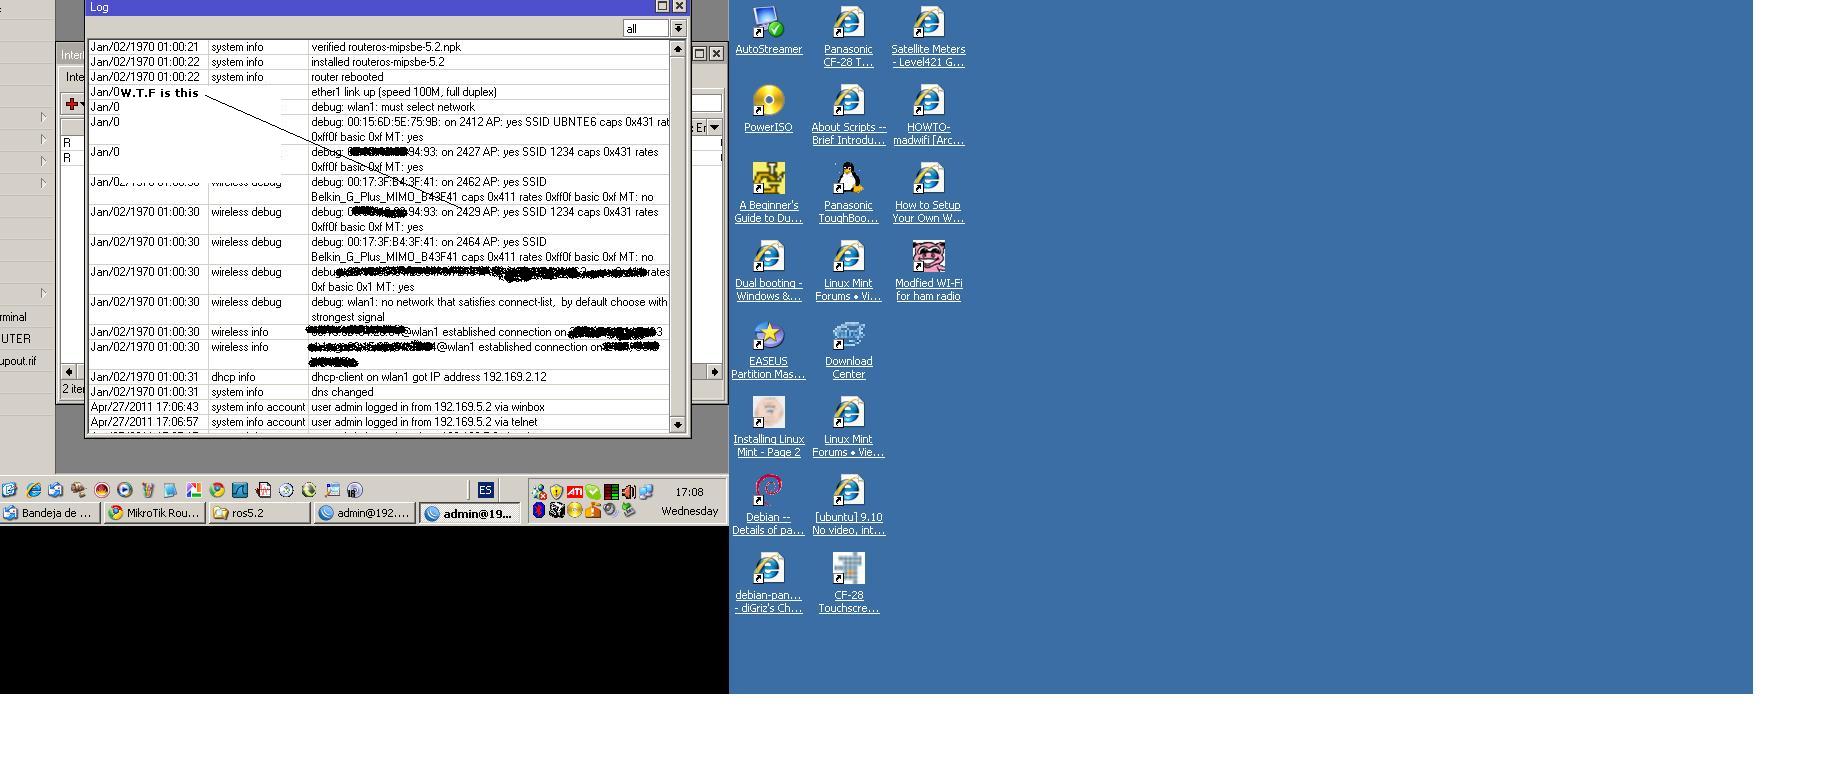
Task: Launch EASEUS Partition Mas... desktop icon
Action: click(768, 349)
